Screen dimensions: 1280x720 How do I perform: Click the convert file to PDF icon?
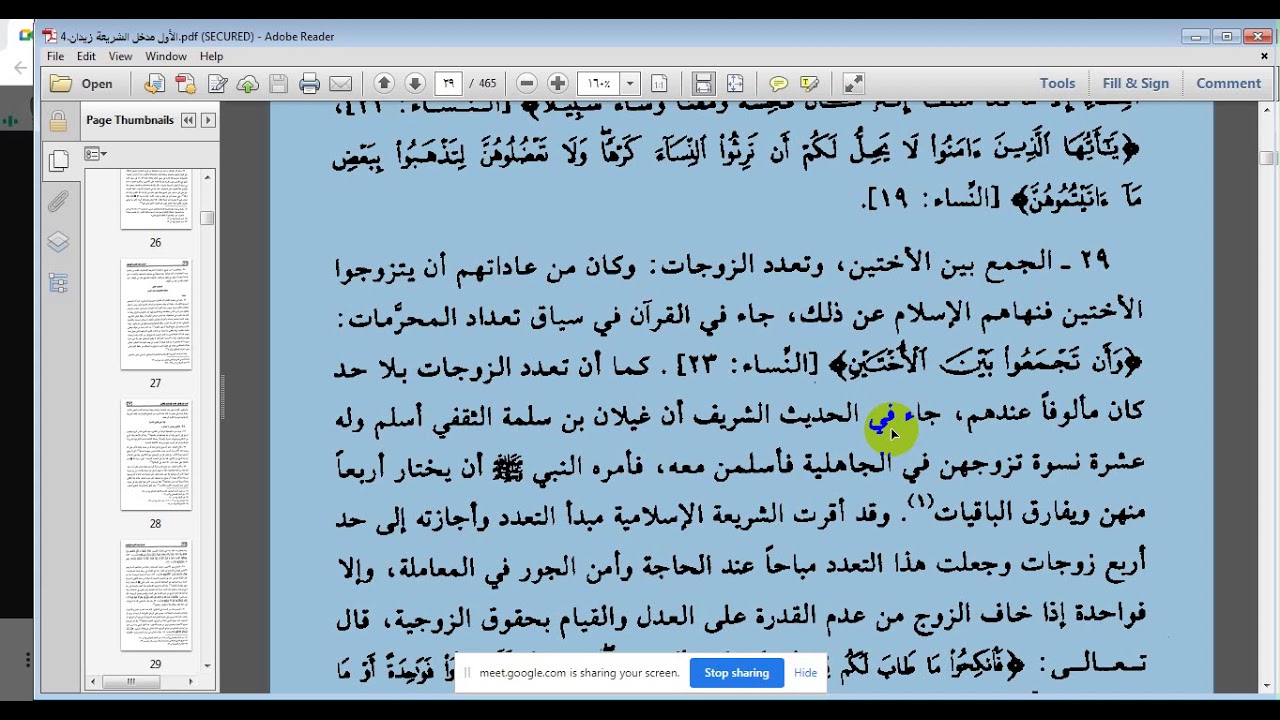coord(154,84)
